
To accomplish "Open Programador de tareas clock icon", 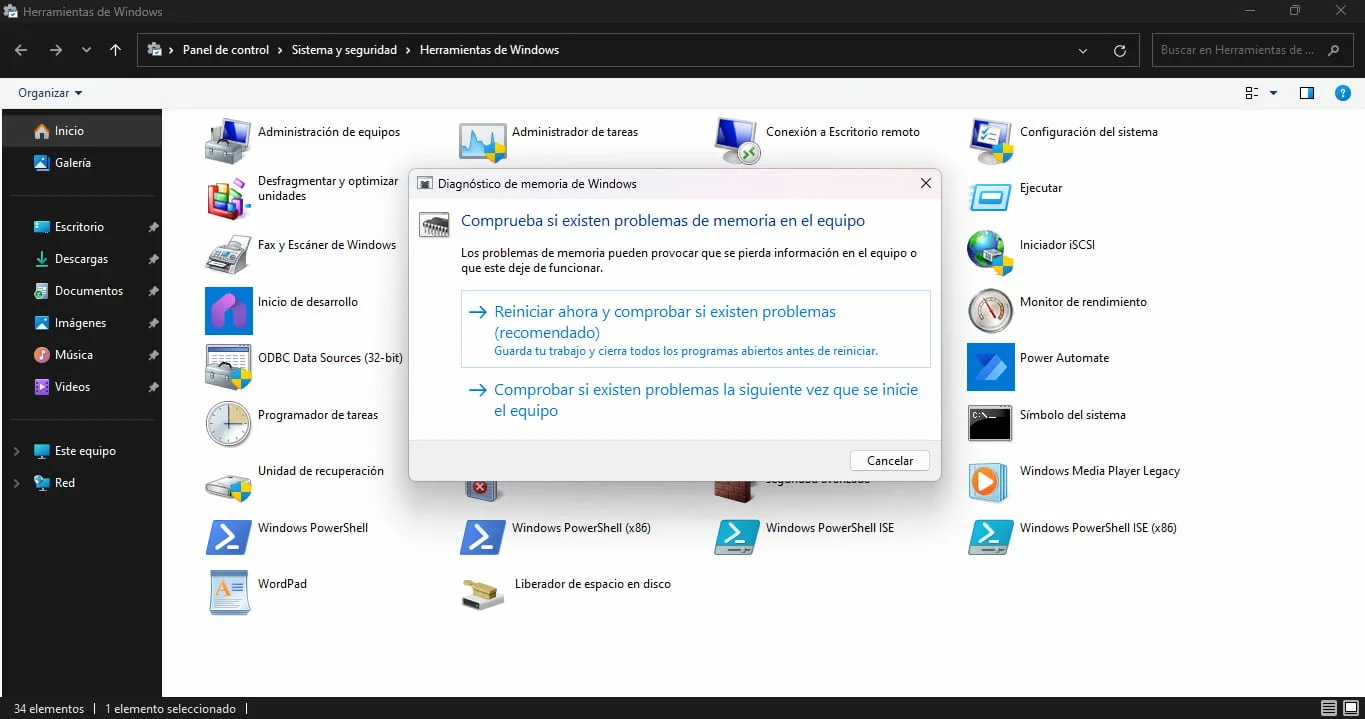I will pyautogui.click(x=228, y=424).
